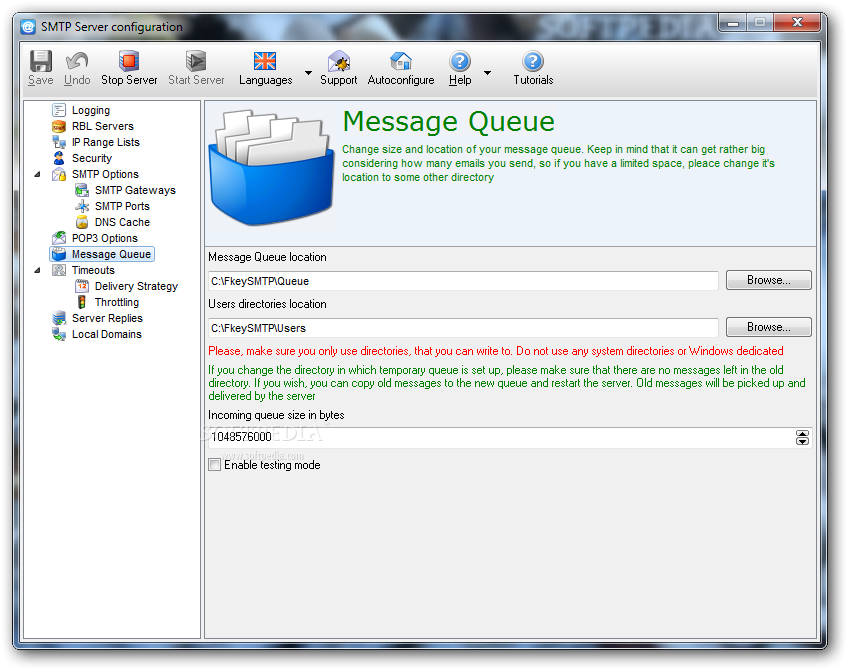Click the SMTP Options envelope lock icon
Screen dimensions: 848x670
point(59,175)
